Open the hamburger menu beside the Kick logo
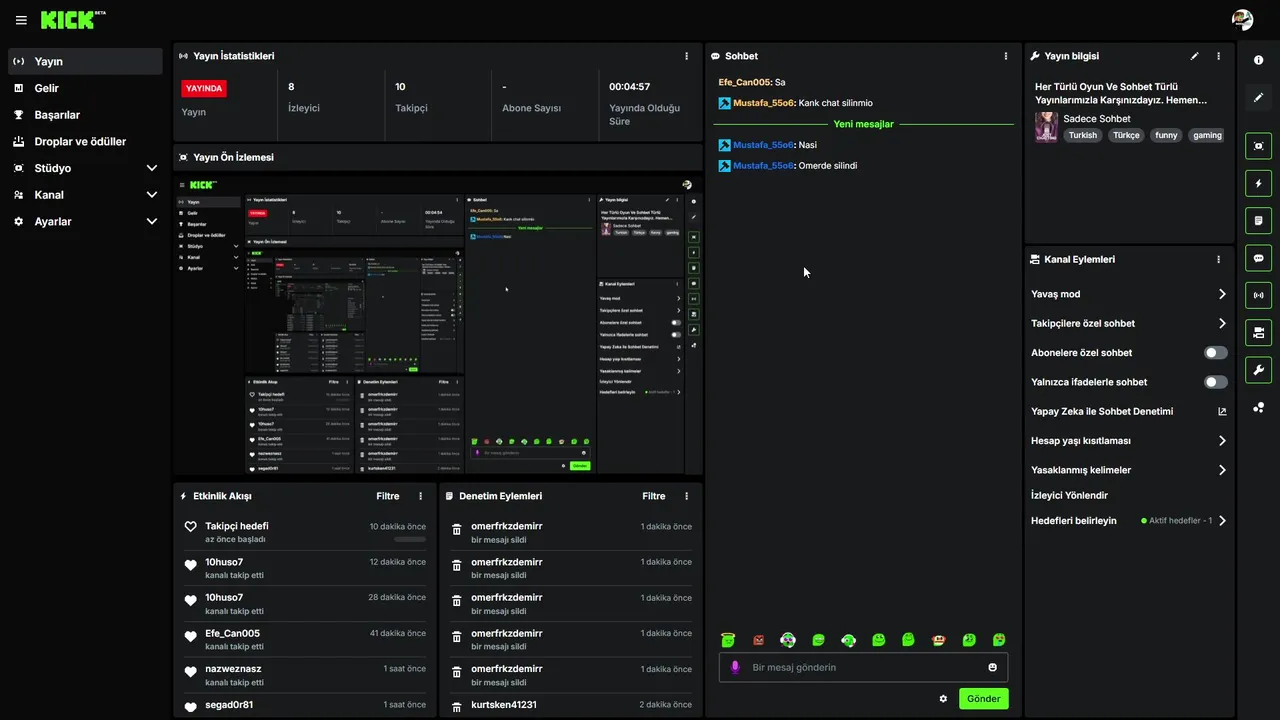Viewport: 1280px width, 720px height. (21, 20)
